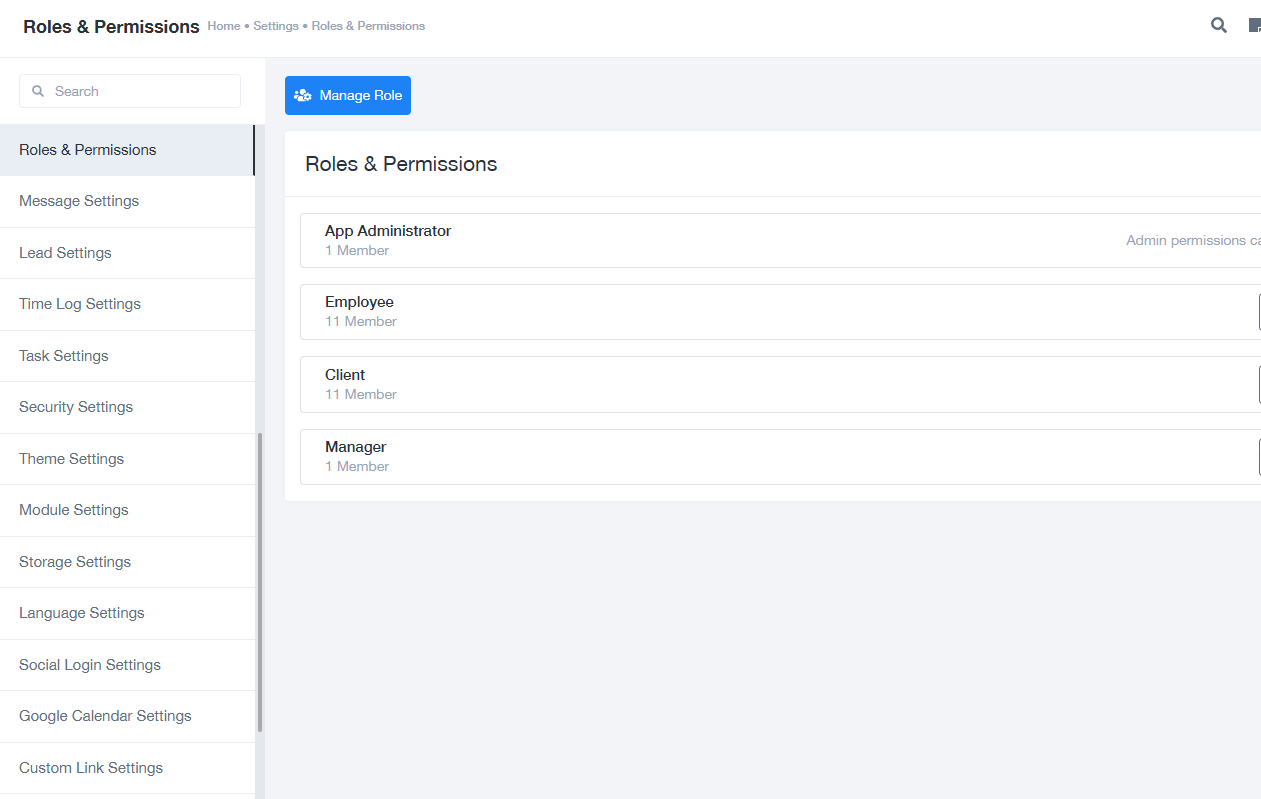Click the magnifier search icon in header

(x=1218, y=26)
